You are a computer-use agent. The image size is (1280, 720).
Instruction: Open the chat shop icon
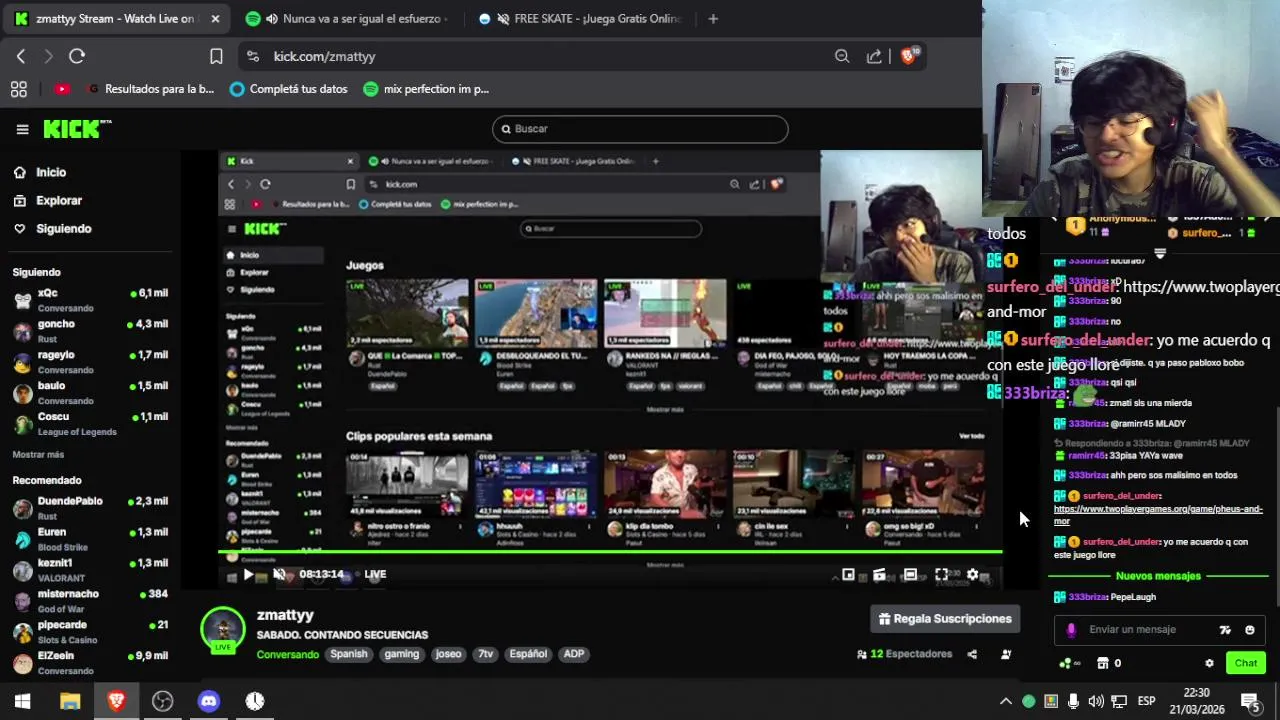(1103, 663)
